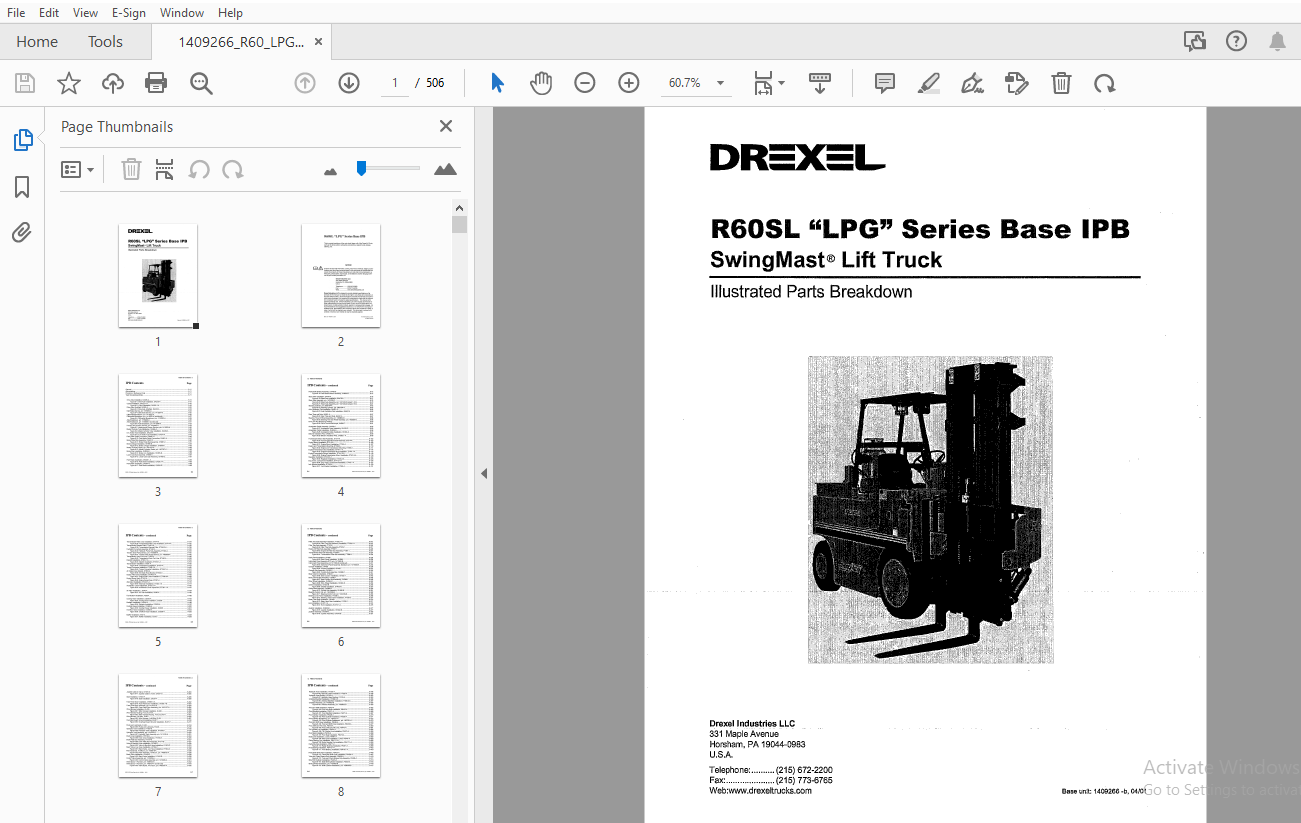Viewport: 1301px width, 823px height.
Task: Zoom out with the minus button
Action: coord(585,83)
